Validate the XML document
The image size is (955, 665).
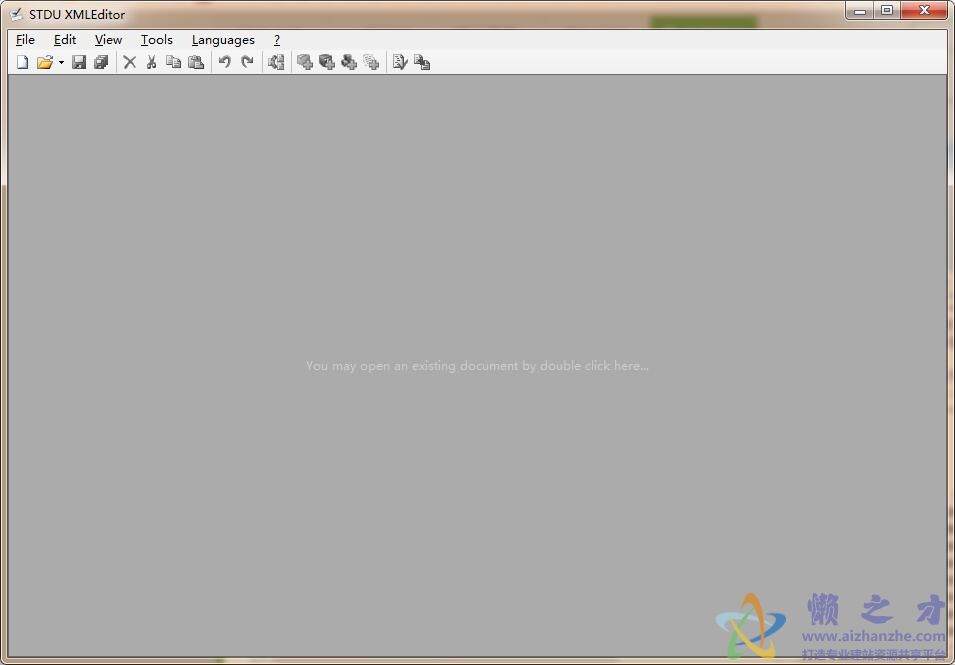click(400, 62)
